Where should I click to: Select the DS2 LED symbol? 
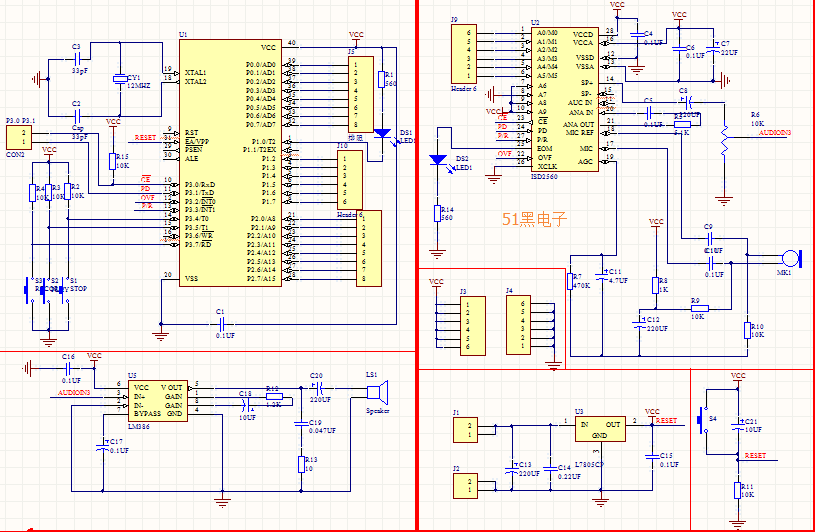[x=439, y=160]
